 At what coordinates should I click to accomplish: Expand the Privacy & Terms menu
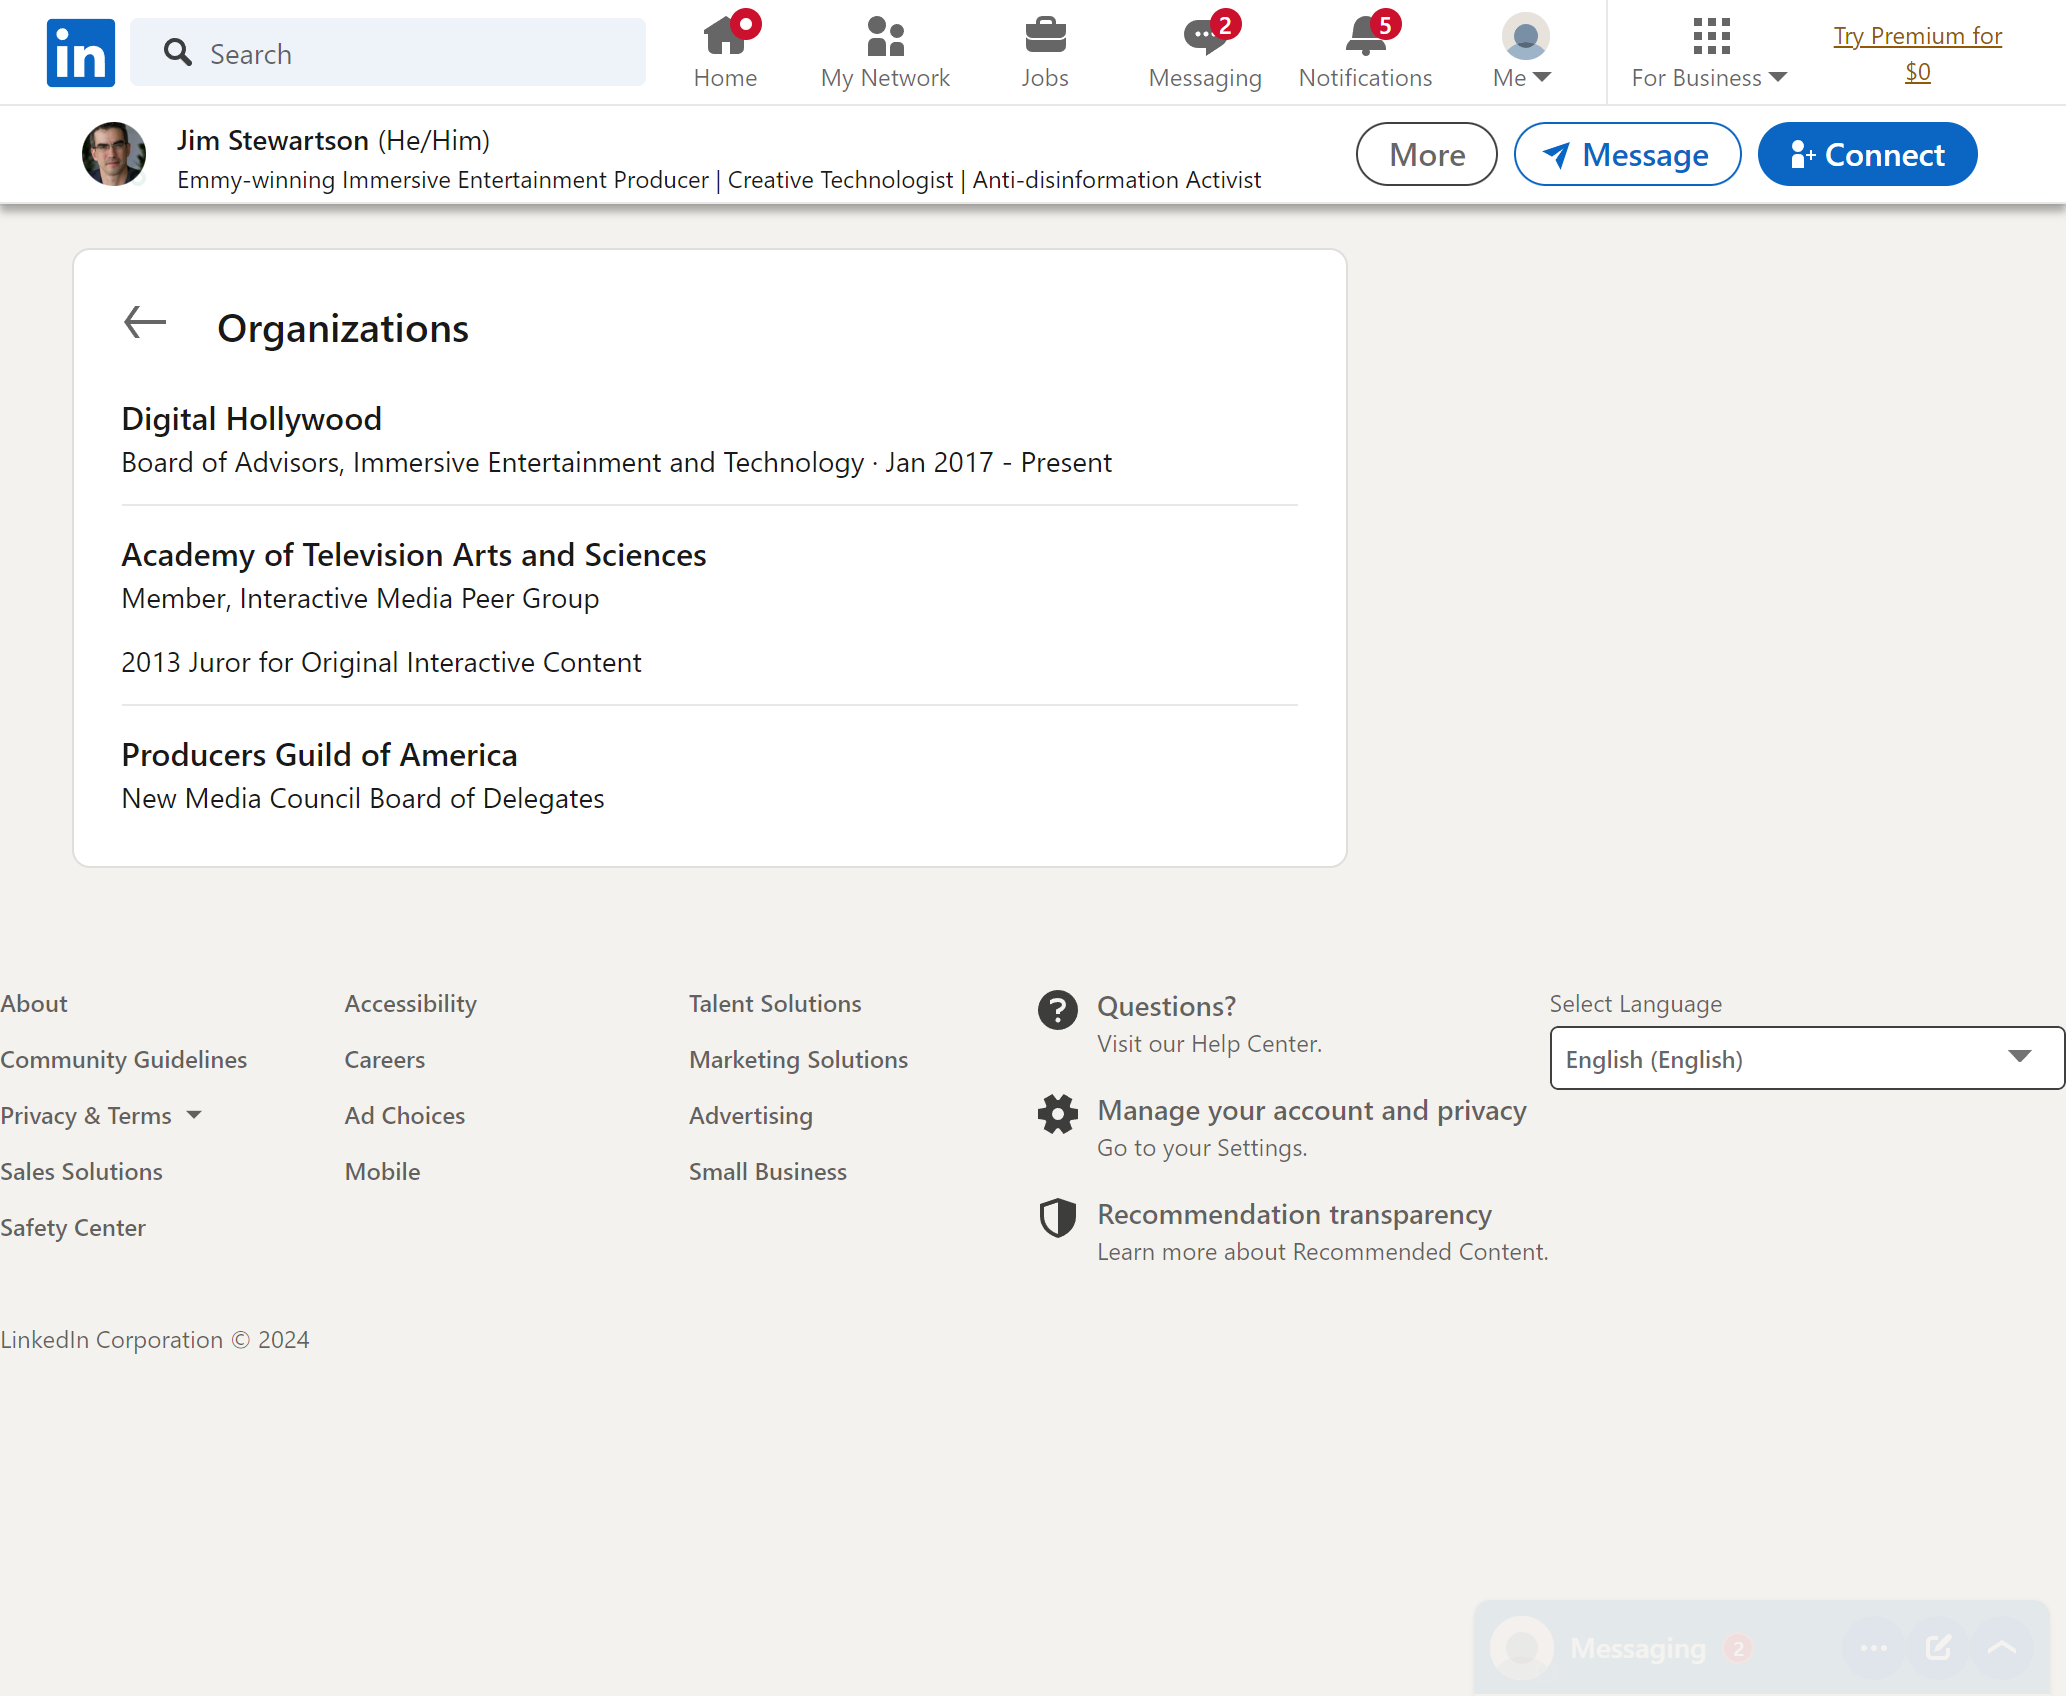101,1115
